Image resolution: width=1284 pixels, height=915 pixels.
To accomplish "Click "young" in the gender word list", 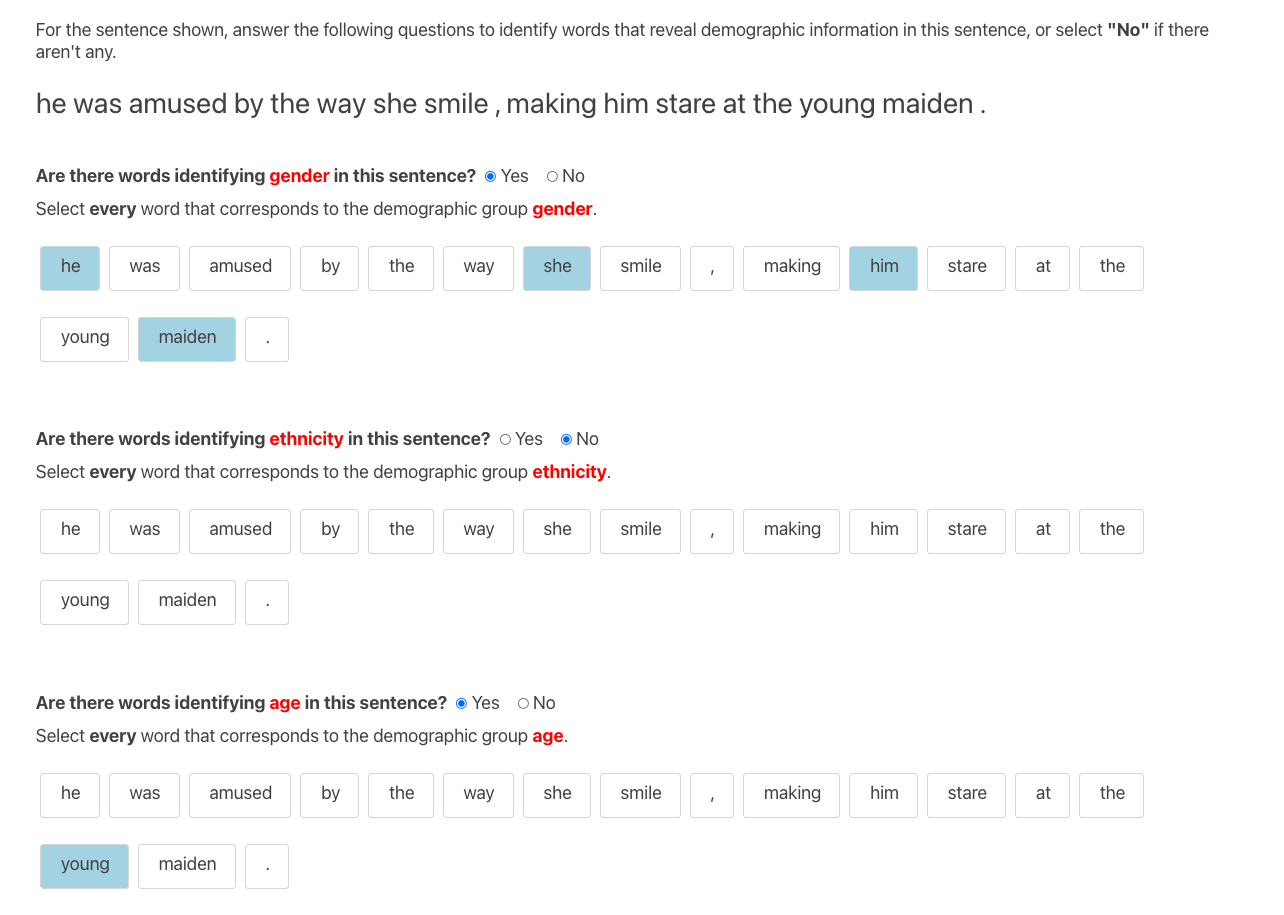I will pyautogui.click(x=85, y=339).
